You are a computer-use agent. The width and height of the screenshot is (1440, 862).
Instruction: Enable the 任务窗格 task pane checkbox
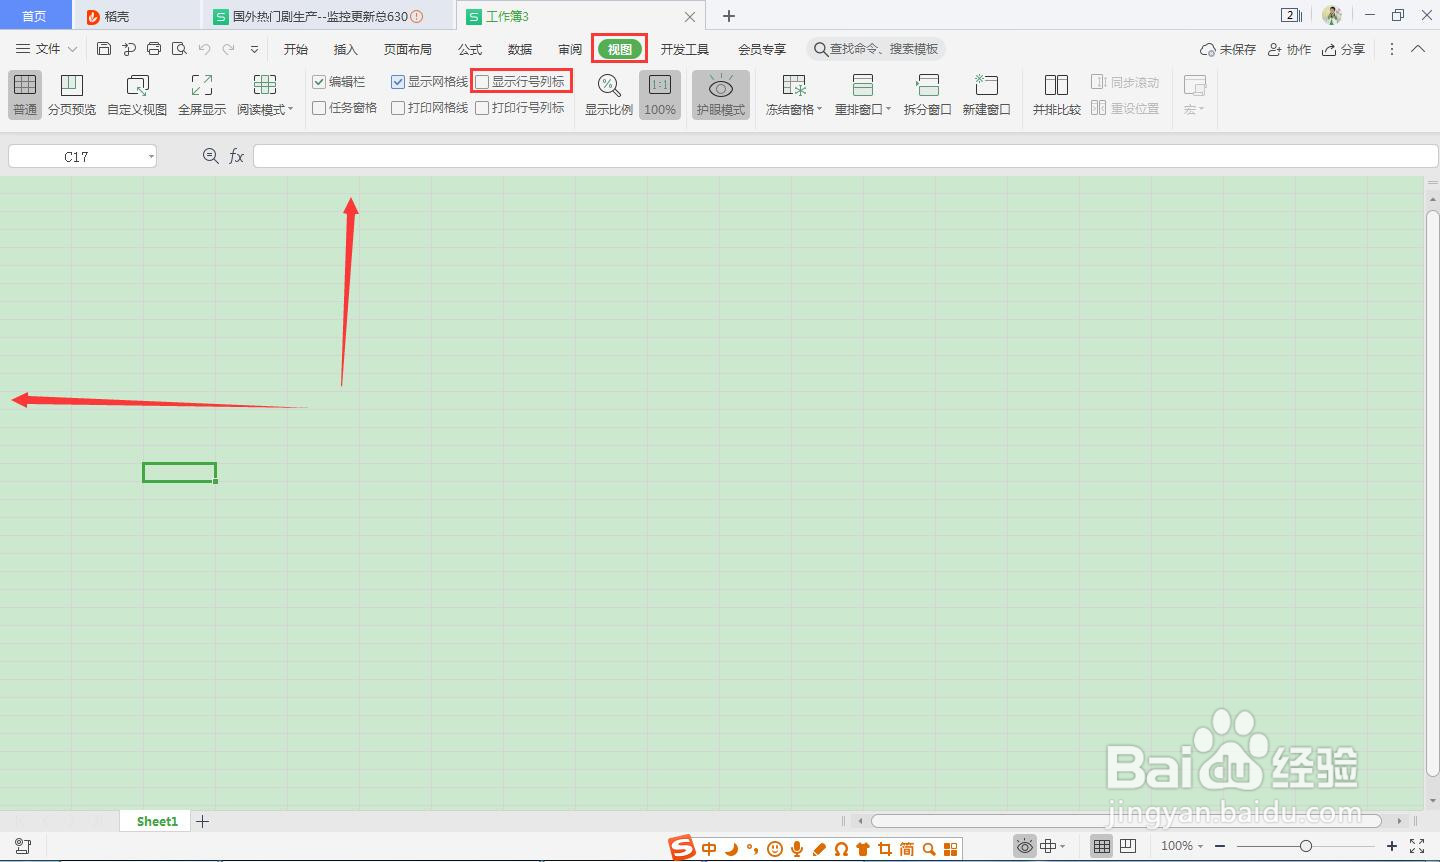pos(319,108)
